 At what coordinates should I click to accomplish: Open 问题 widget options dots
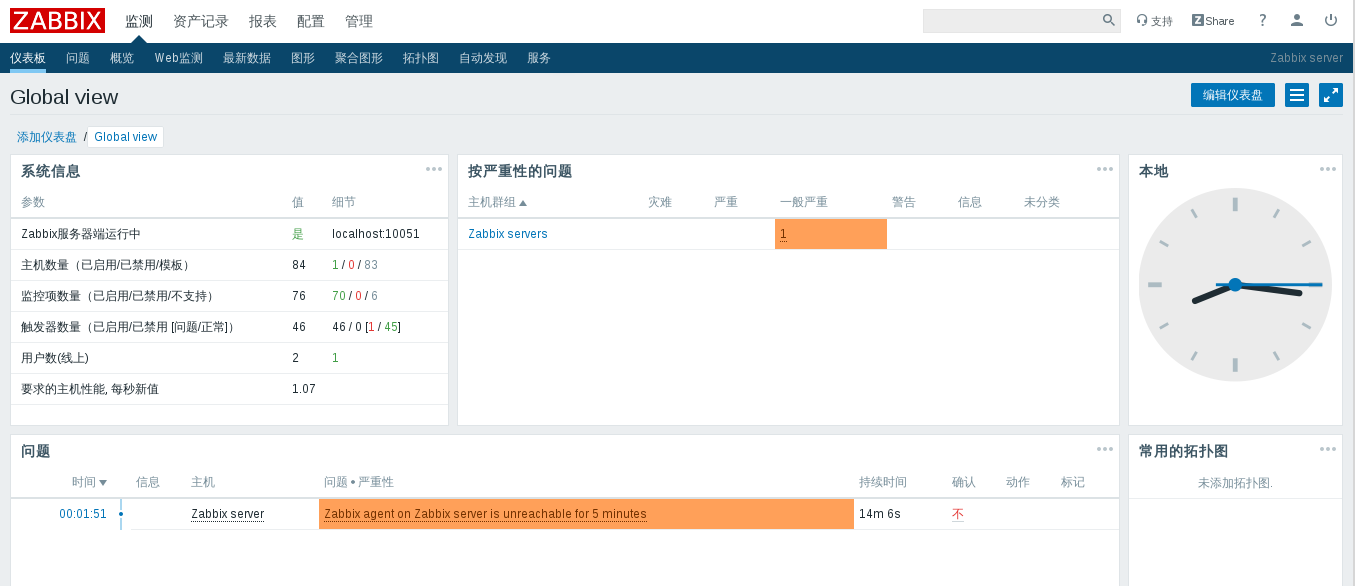coord(1105,449)
